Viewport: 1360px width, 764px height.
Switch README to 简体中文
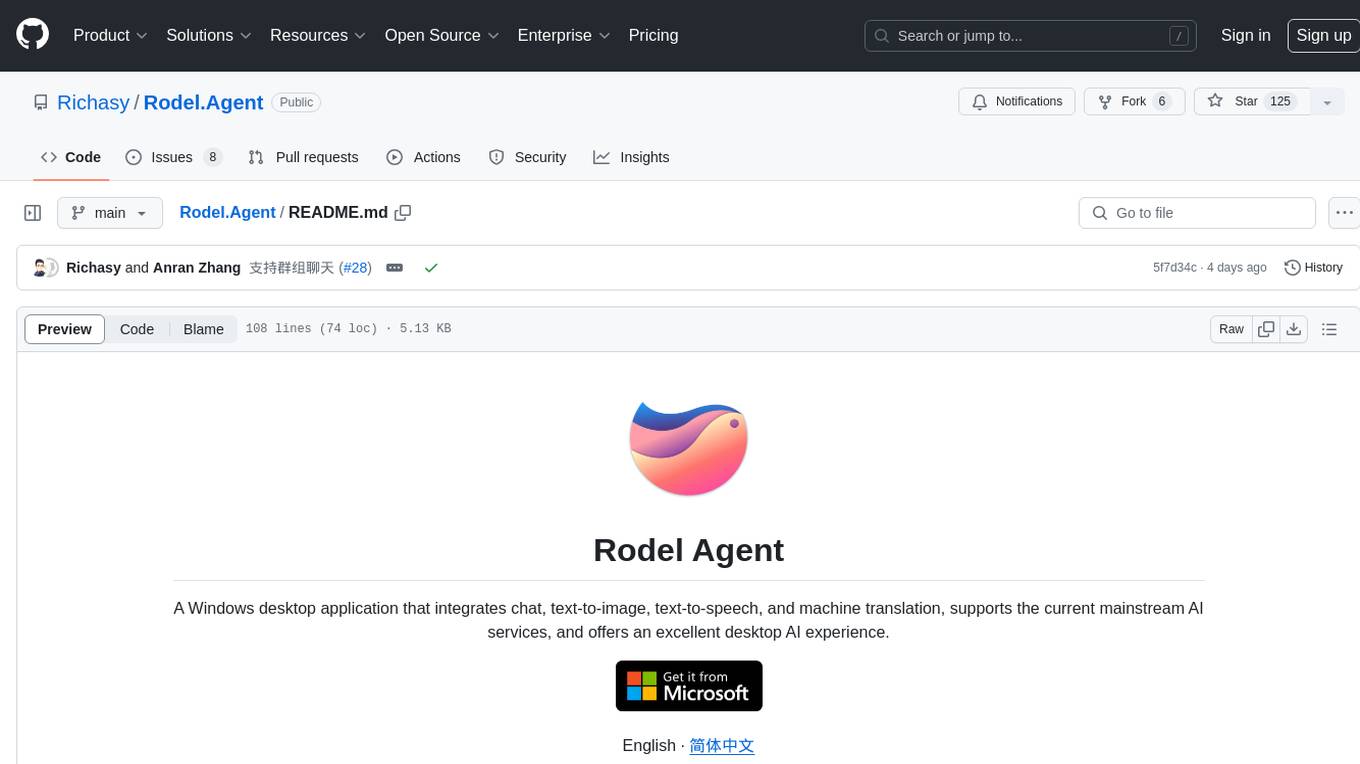click(x=722, y=745)
